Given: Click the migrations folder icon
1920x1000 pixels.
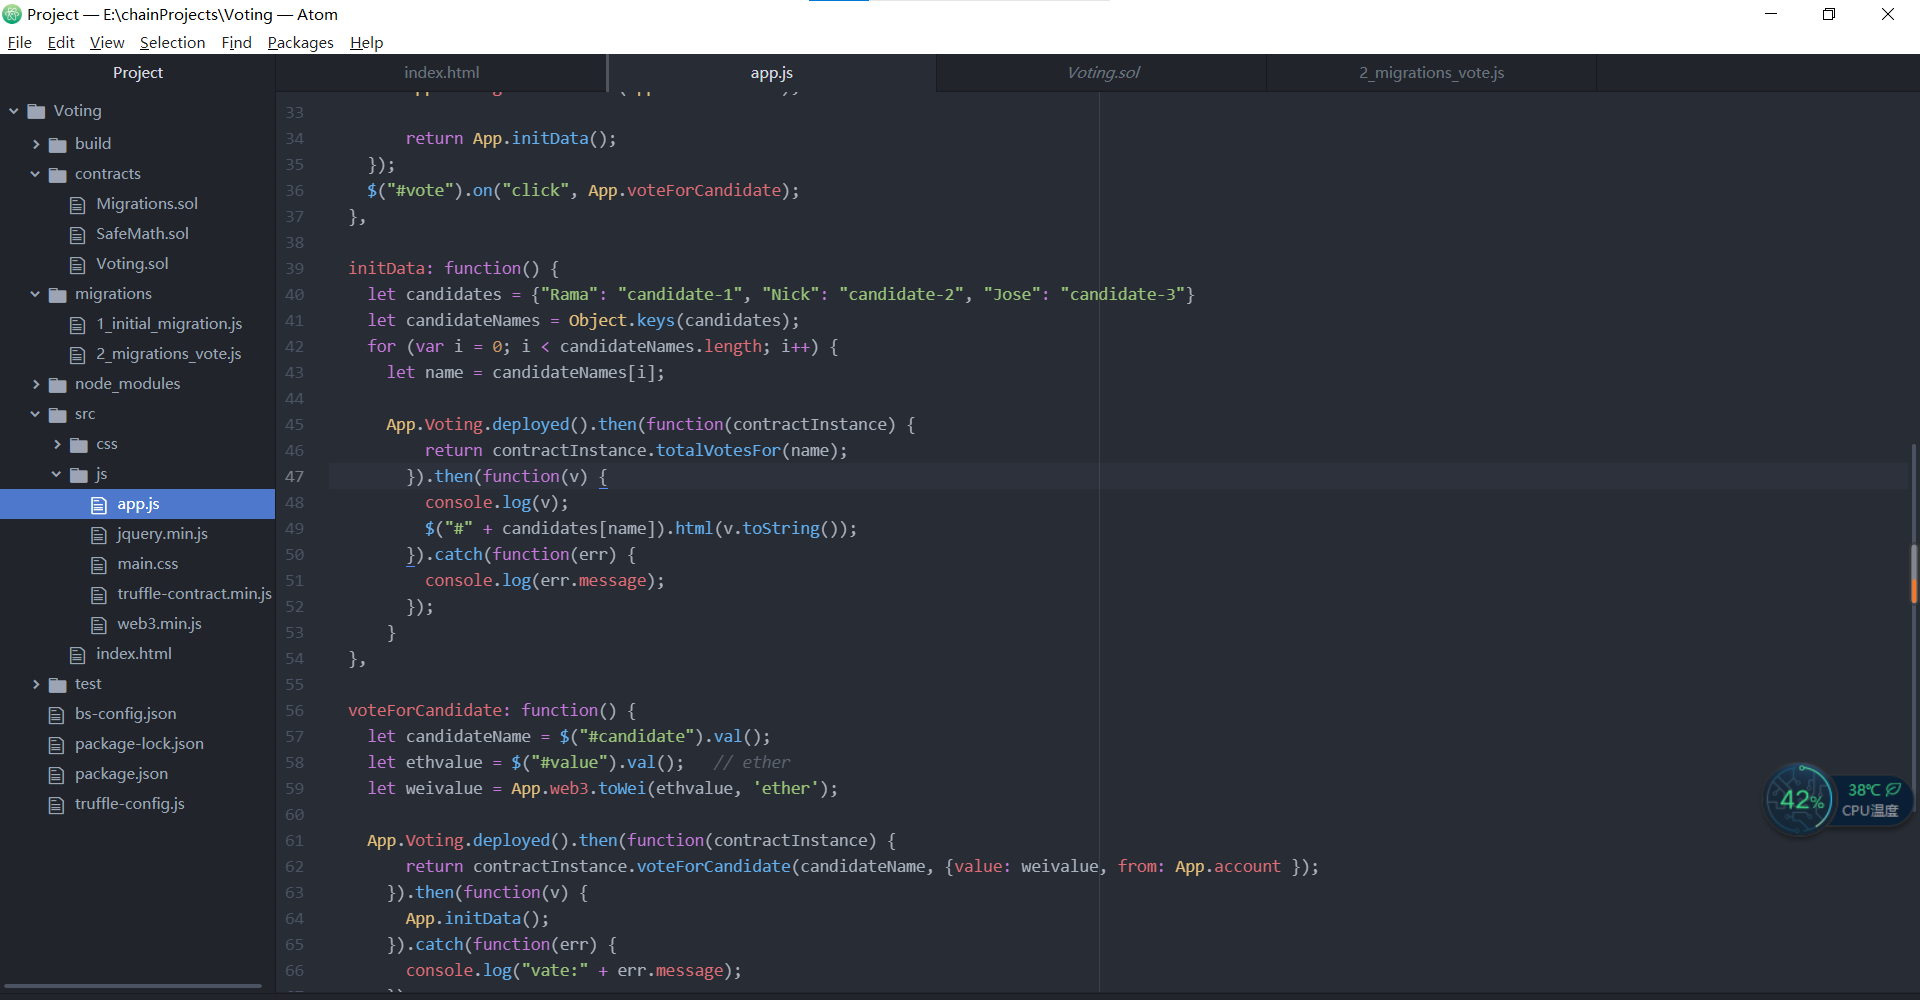Looking at the screenshot, I should [x=58, y=294].
